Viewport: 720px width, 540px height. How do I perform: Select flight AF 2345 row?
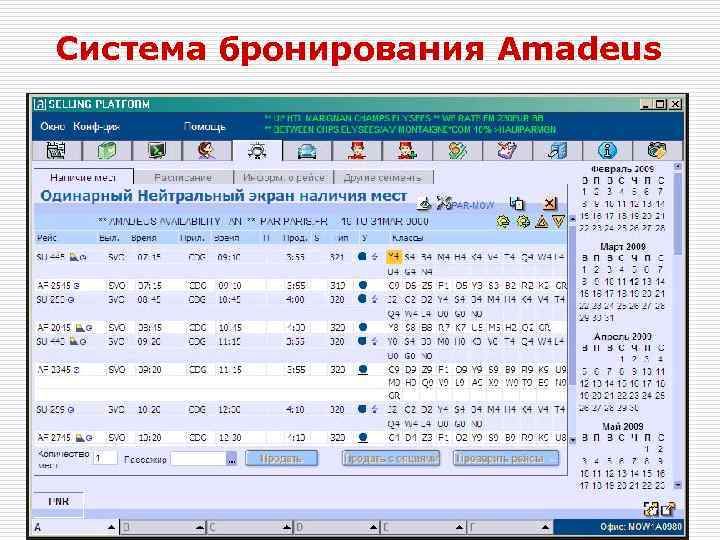click(301, 382)
